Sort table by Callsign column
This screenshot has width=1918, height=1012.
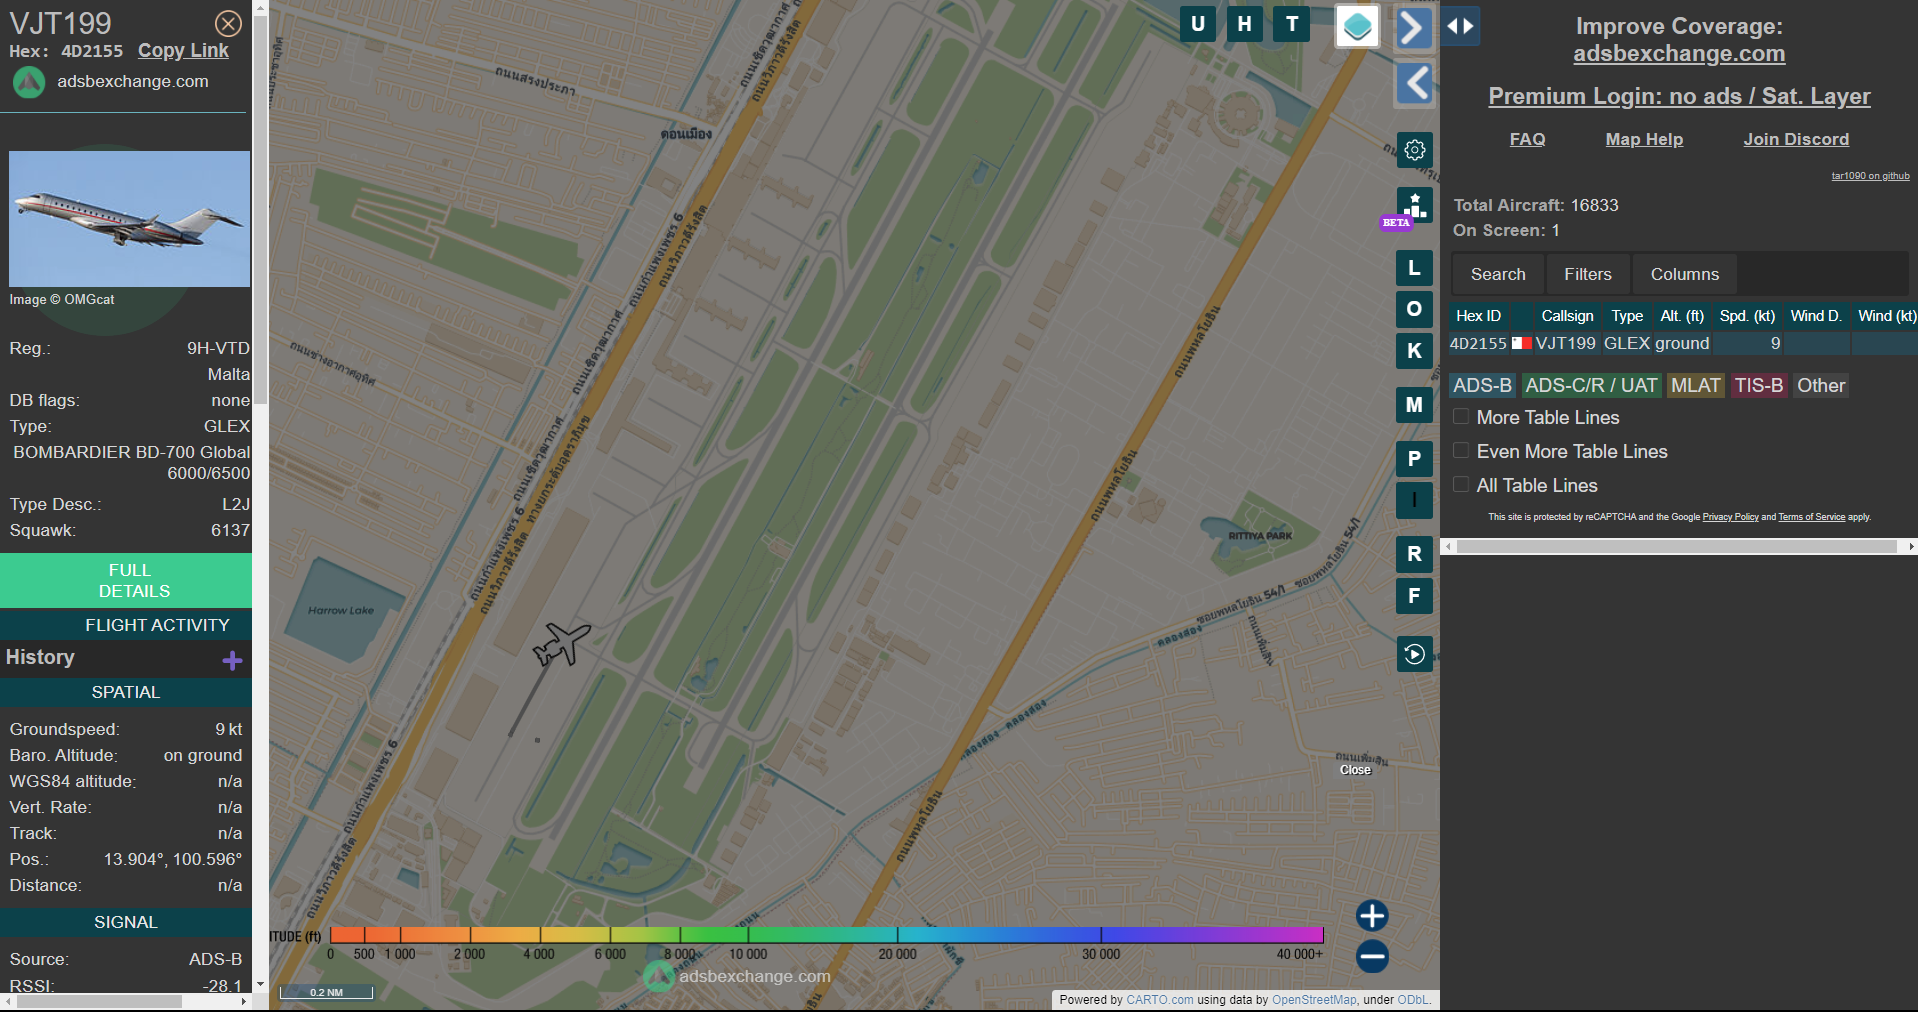[1567, 316]
